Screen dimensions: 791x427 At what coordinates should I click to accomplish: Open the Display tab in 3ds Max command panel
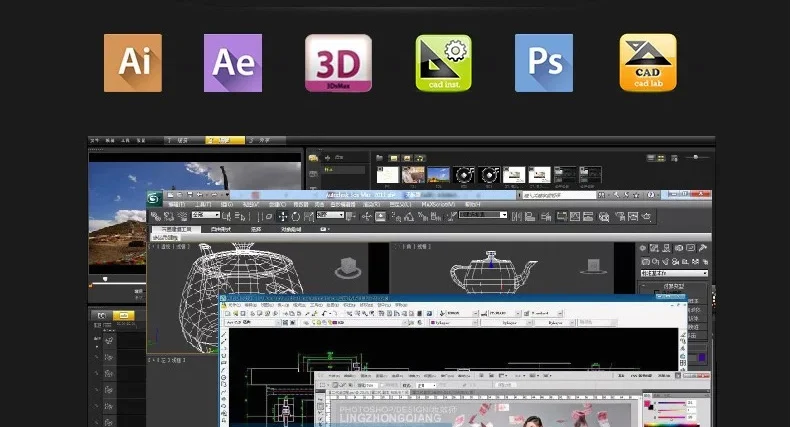[x=691, y=248]
